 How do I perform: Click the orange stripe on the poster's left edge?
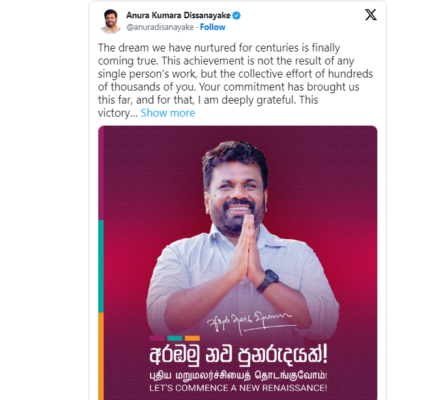click(x=101, y=356)
